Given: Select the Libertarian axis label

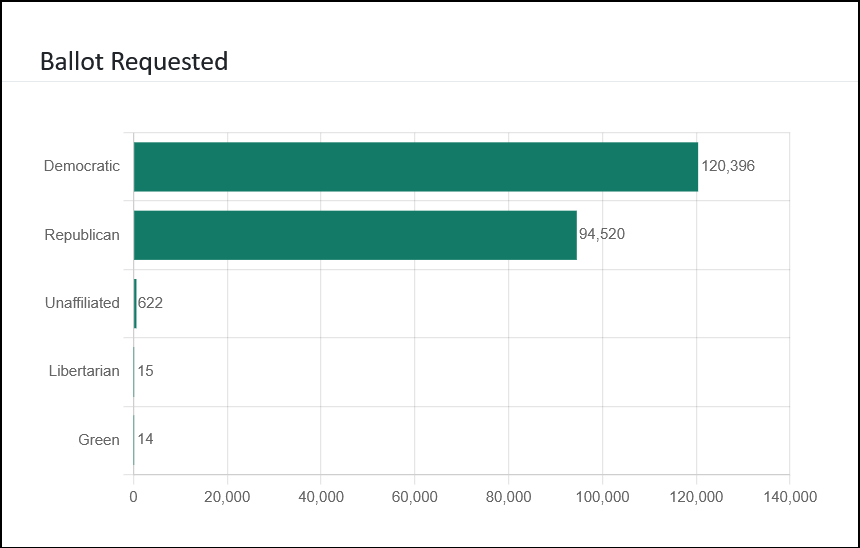Looking at the screenshot, I should 84,371.
